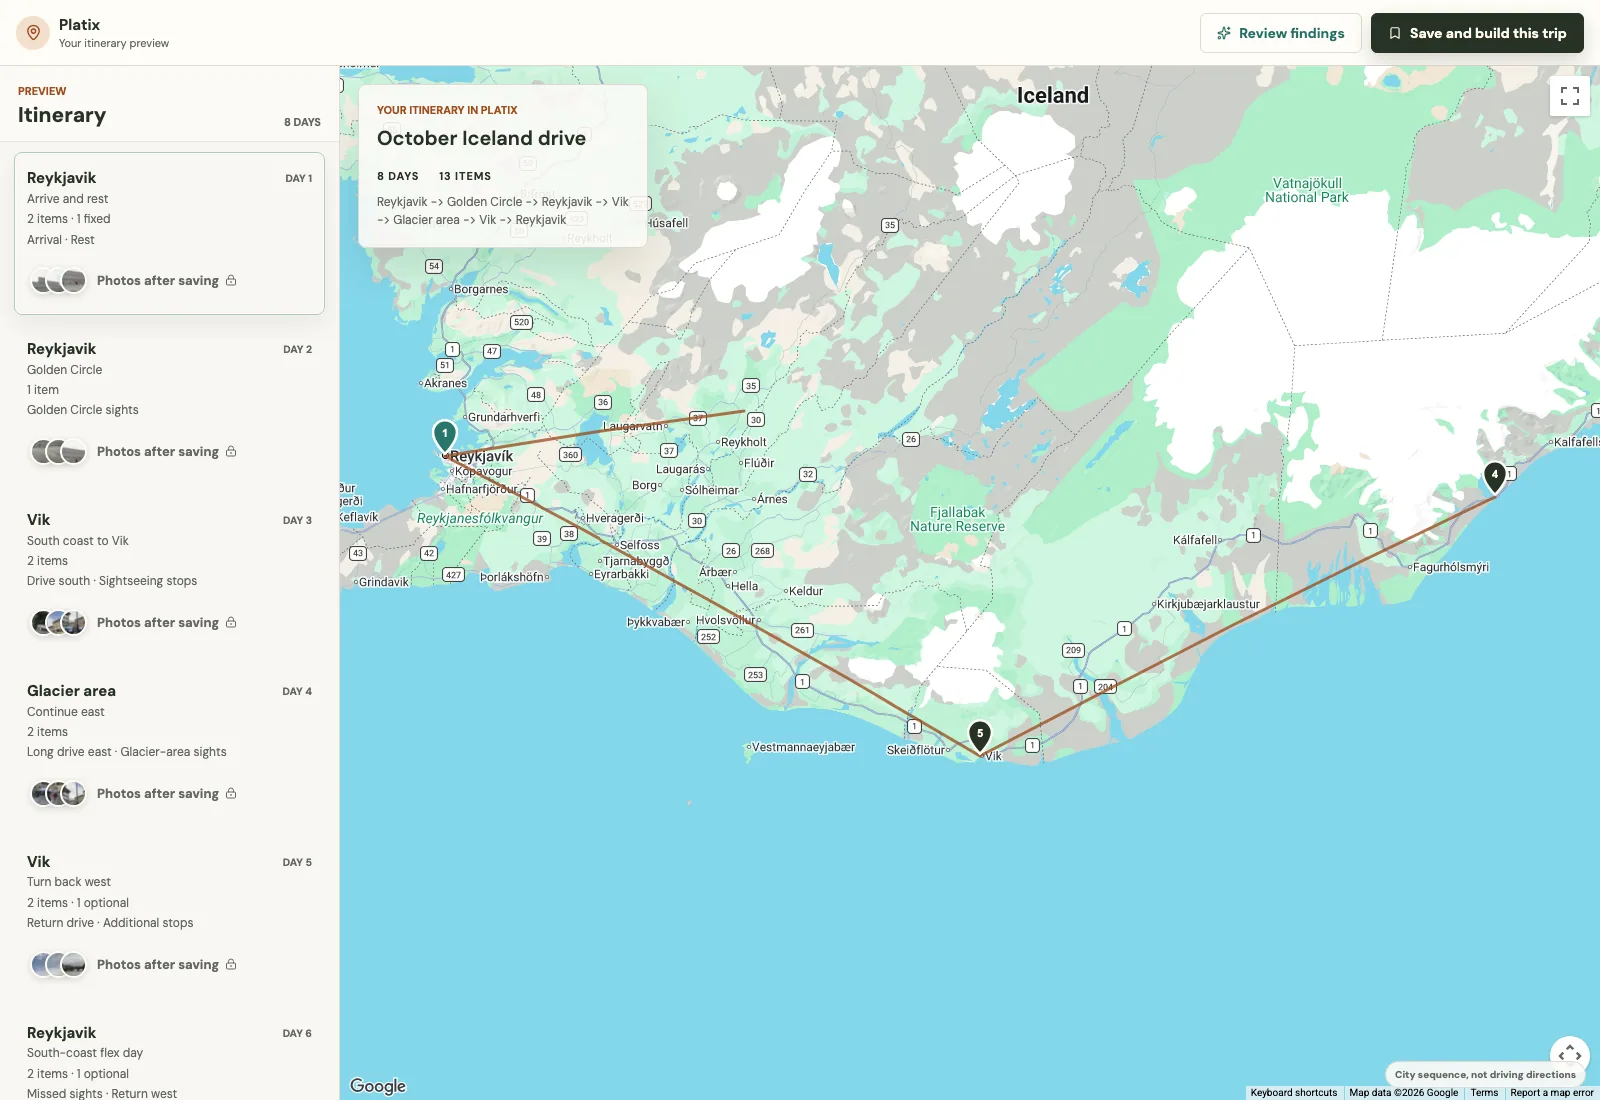Click Day 5 photo thumbnails
The image size is (1600, 1100).
click(58, 964)
